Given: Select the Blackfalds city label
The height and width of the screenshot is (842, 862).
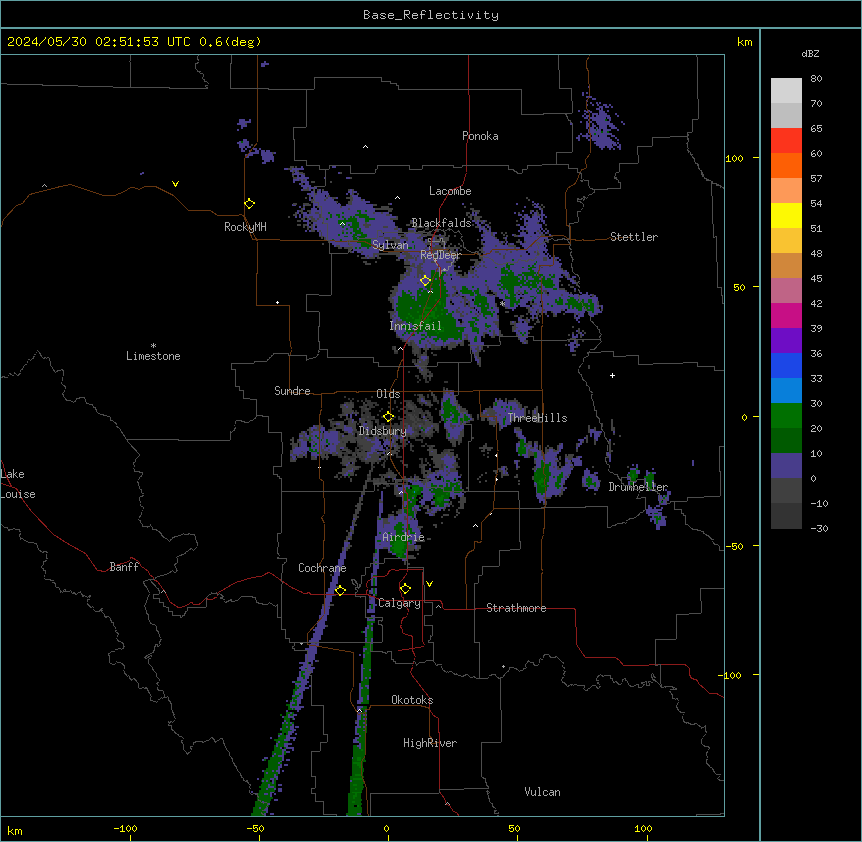Looking at the screenshot, I should [x=441, y=223].
